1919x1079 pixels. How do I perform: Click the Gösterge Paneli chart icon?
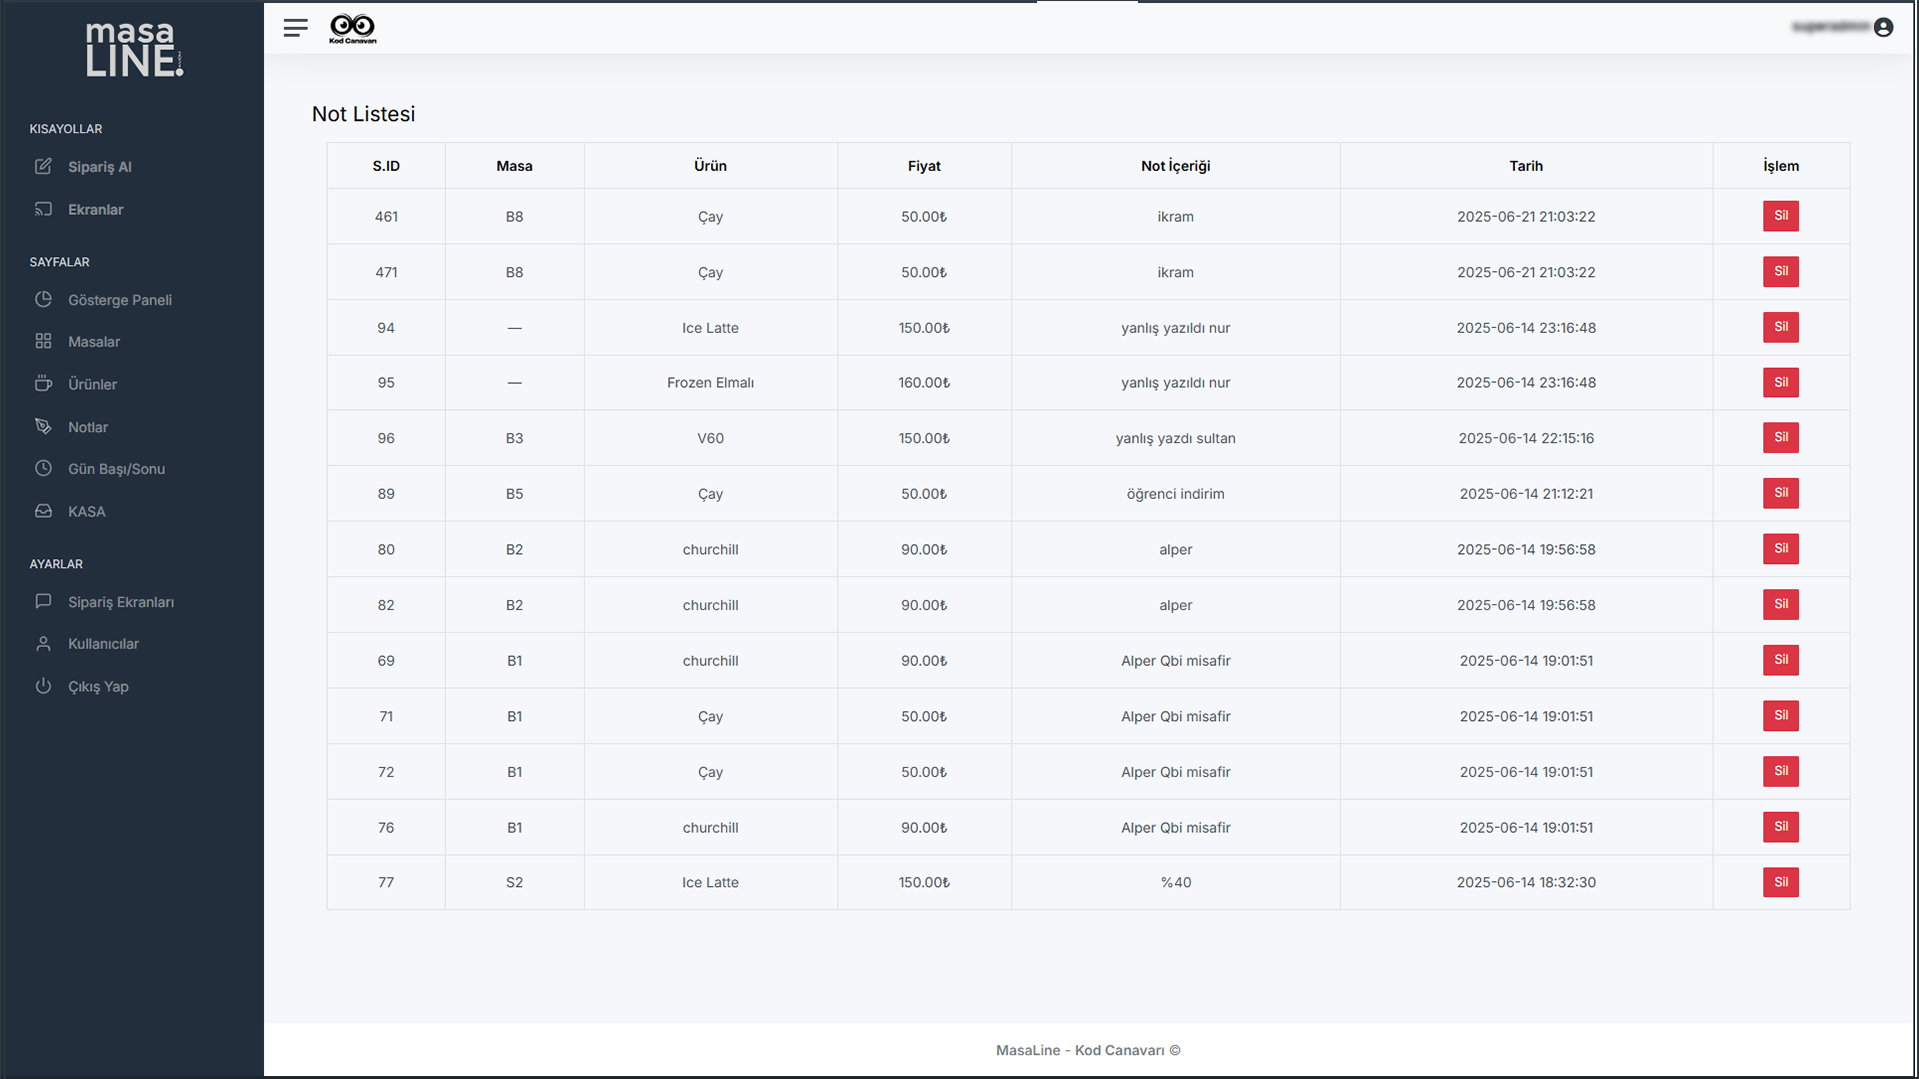click(x=43, y=299)
